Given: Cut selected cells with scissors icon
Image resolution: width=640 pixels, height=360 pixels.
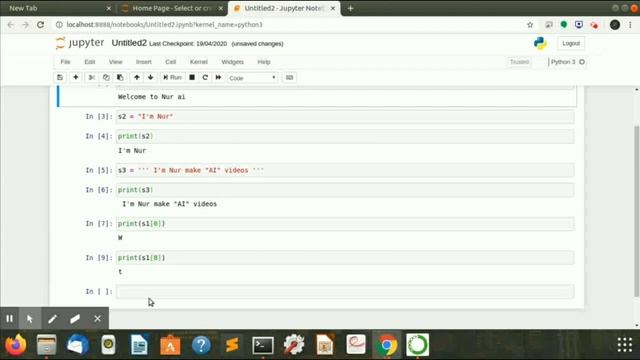Looking at the screenshot, I should pyautogui.click(x=91, y=78).
